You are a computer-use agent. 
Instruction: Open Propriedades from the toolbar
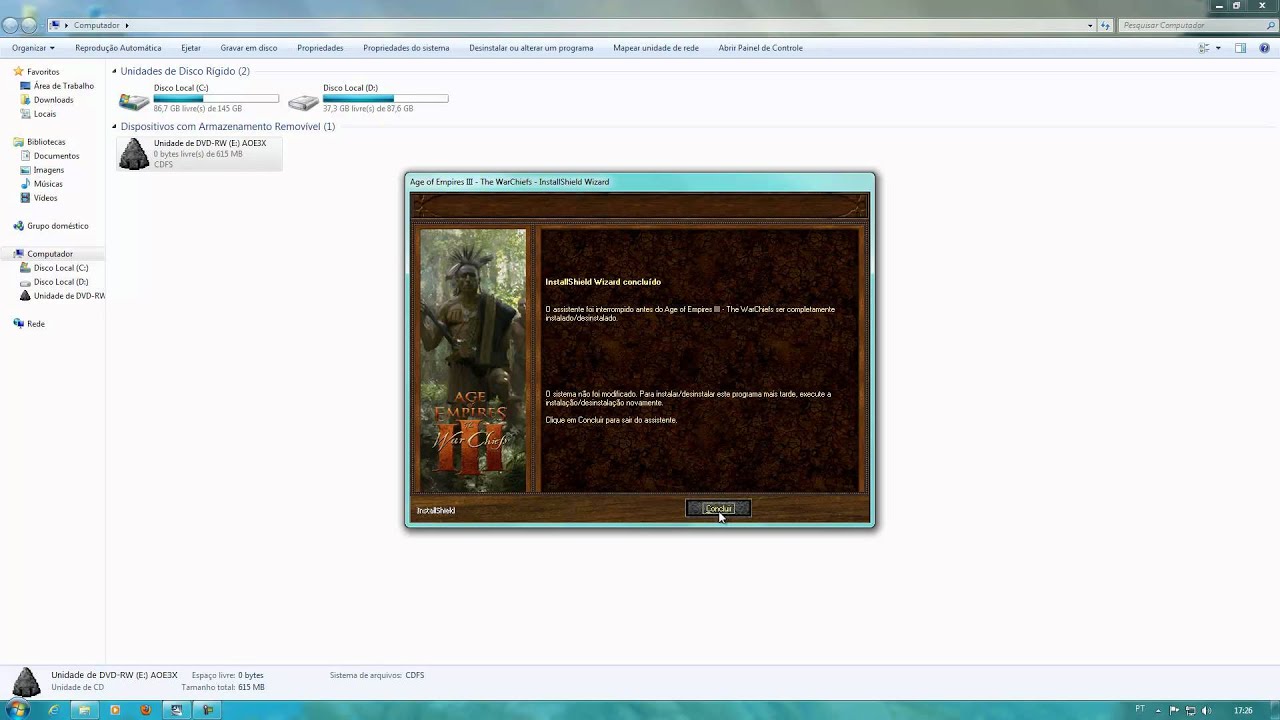click(320, 48)
